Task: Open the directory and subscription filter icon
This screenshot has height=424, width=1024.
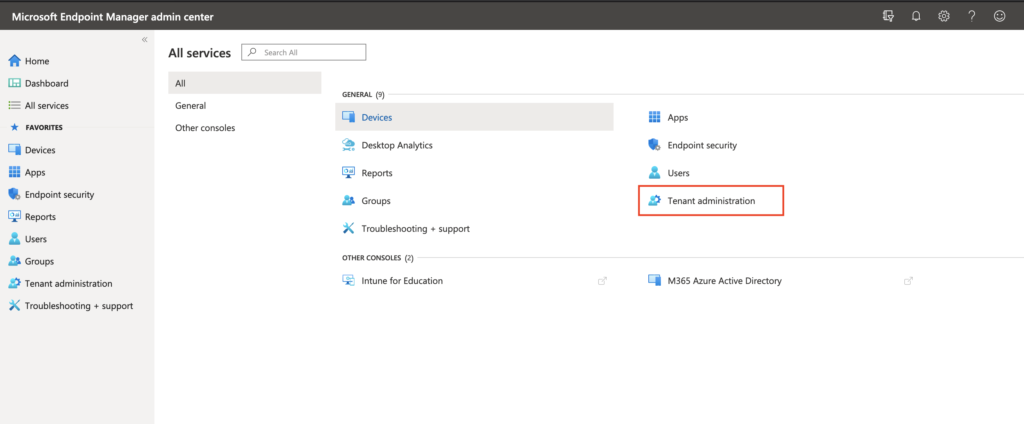Action: coord(888,16)
